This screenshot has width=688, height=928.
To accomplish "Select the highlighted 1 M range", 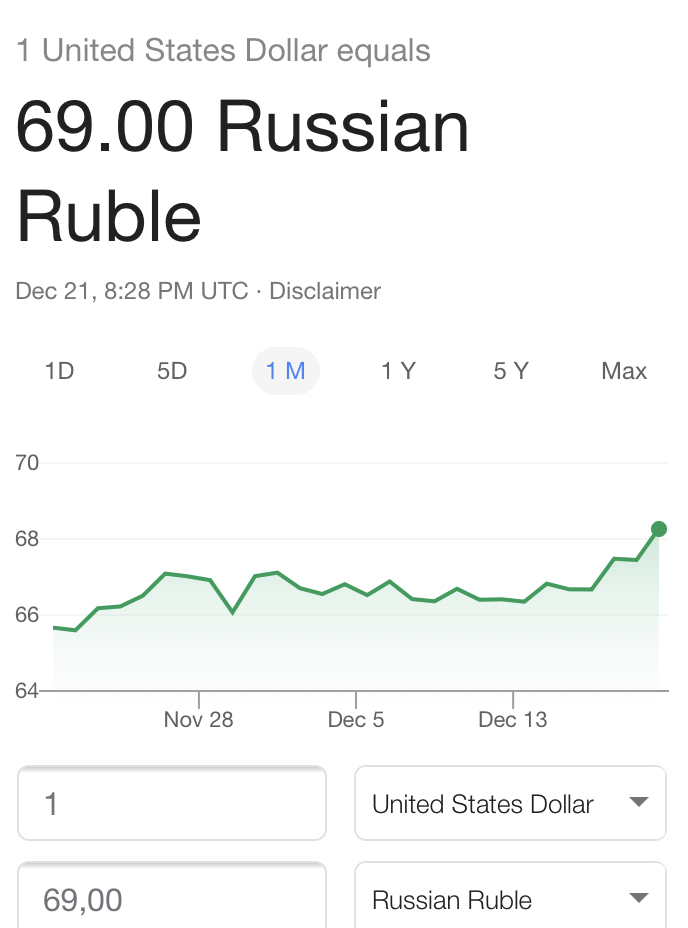I will click(x=286, y=371).
